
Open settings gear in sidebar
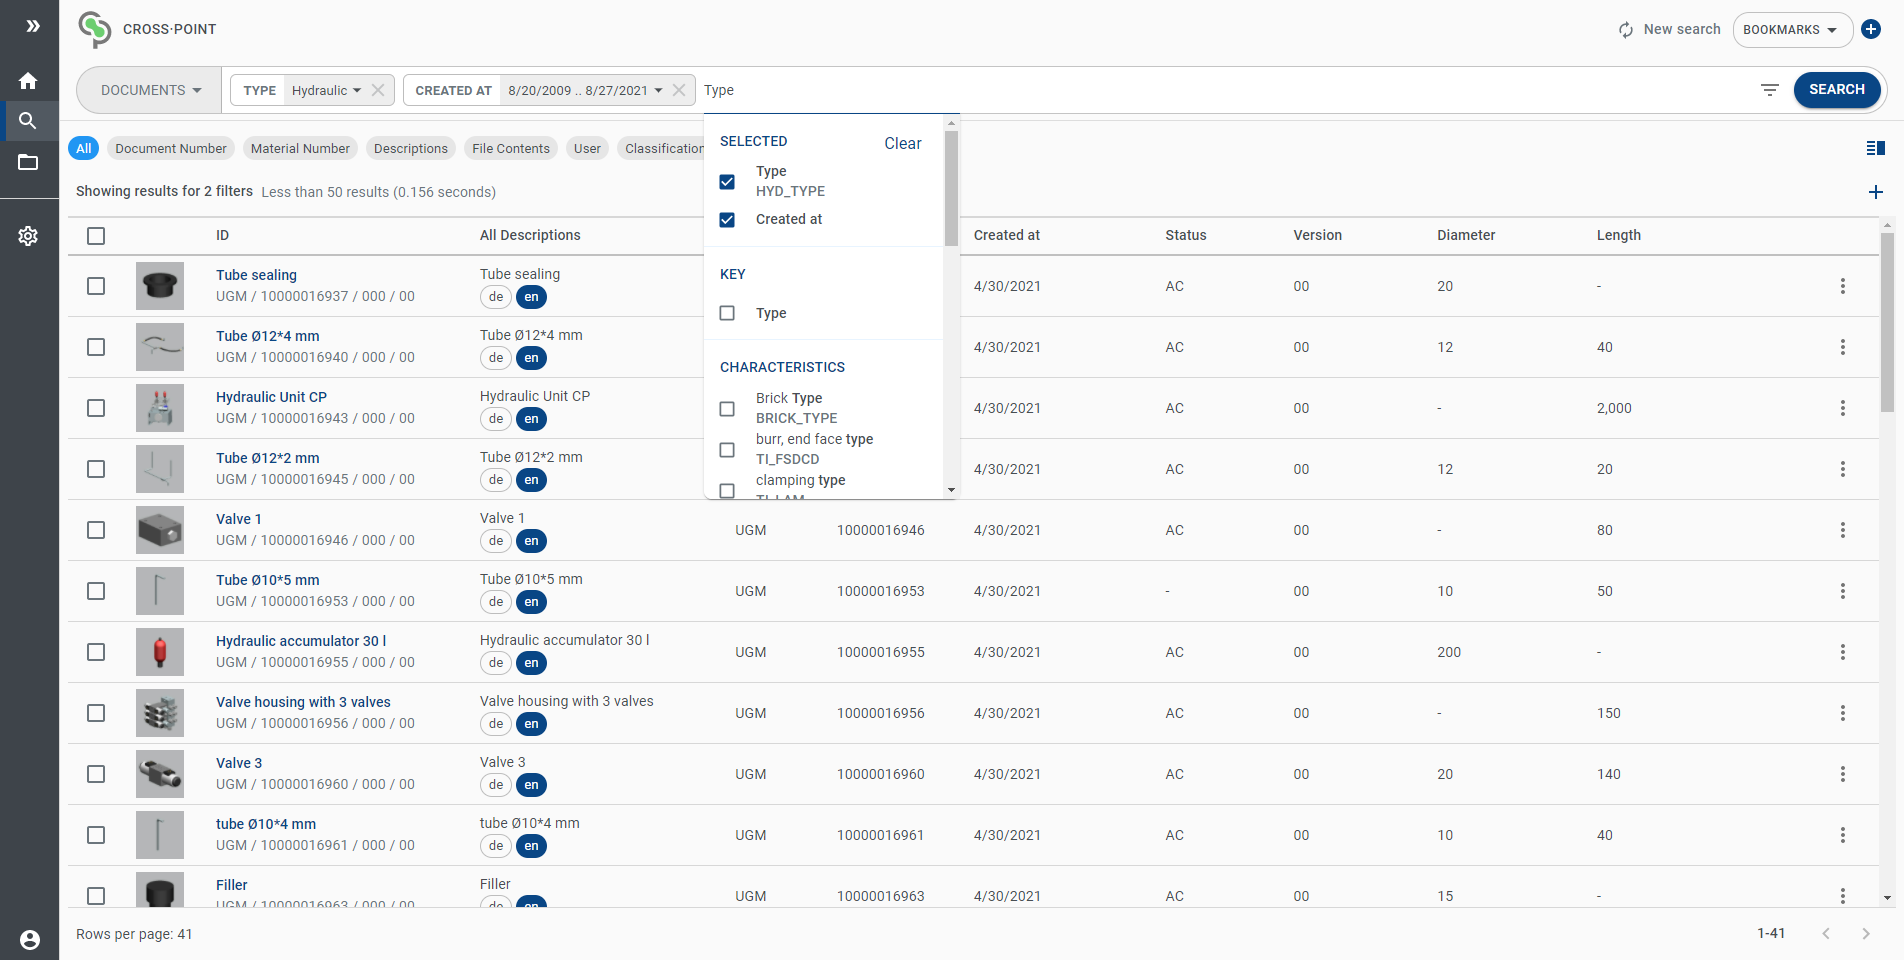(x=28, y=236)
